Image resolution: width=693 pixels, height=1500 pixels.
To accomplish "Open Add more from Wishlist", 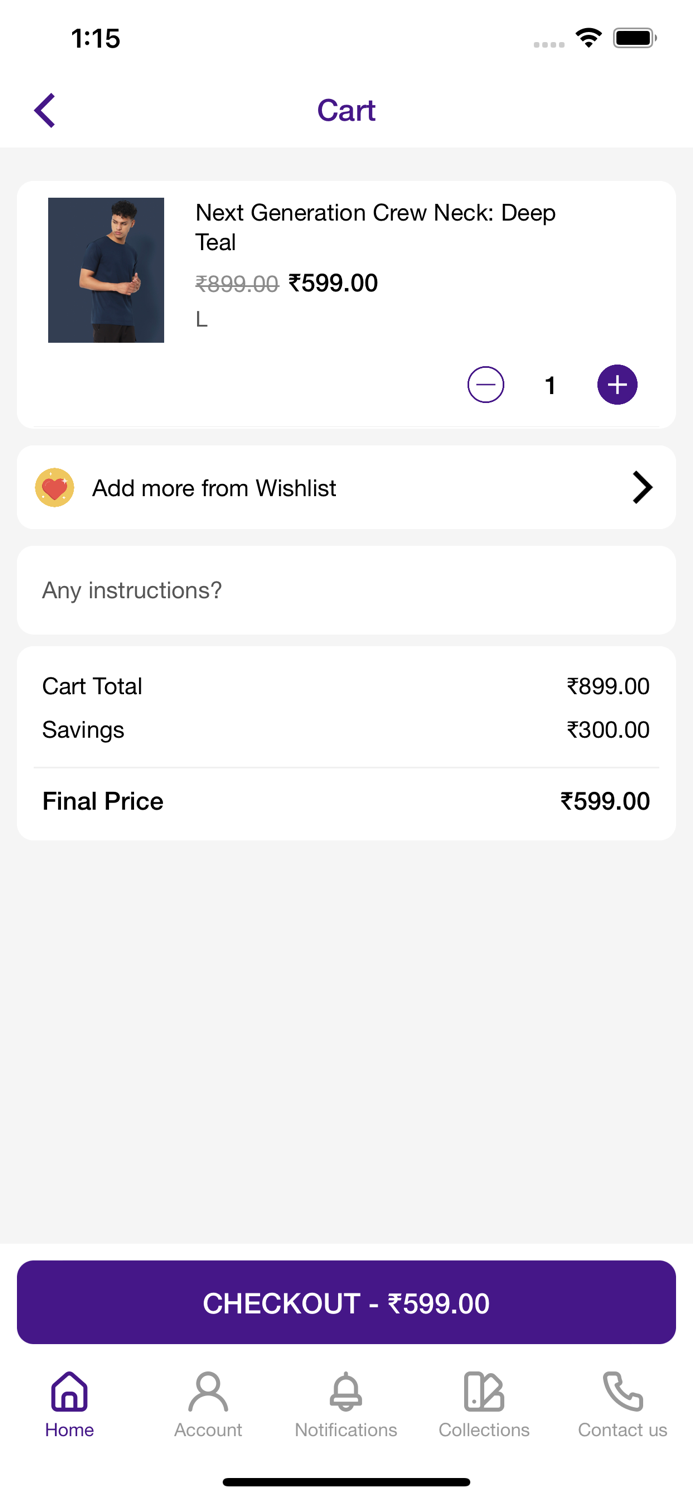I will coord(346,487).
